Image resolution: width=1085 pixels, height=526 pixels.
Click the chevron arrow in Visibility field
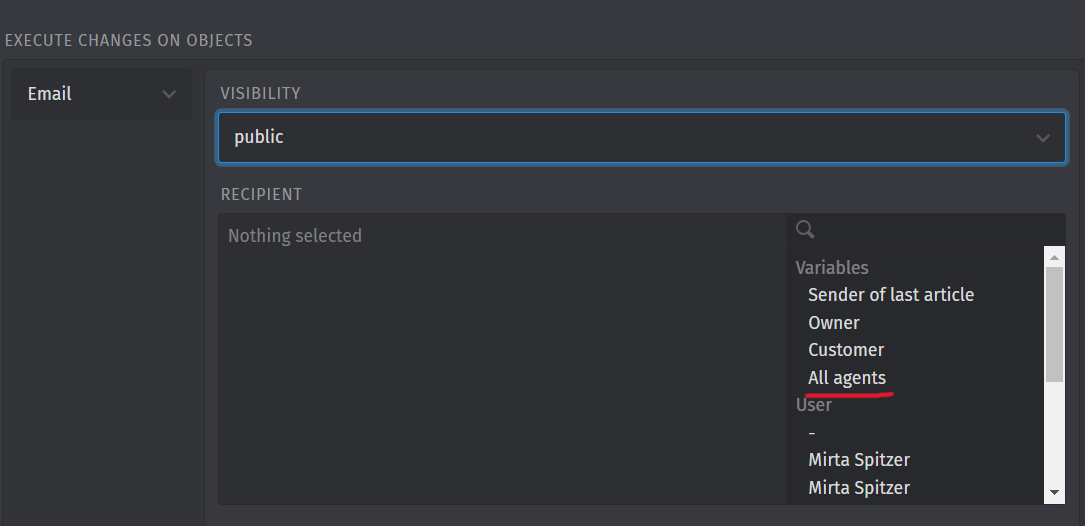pyautogui.click(x=1042, y=138)
